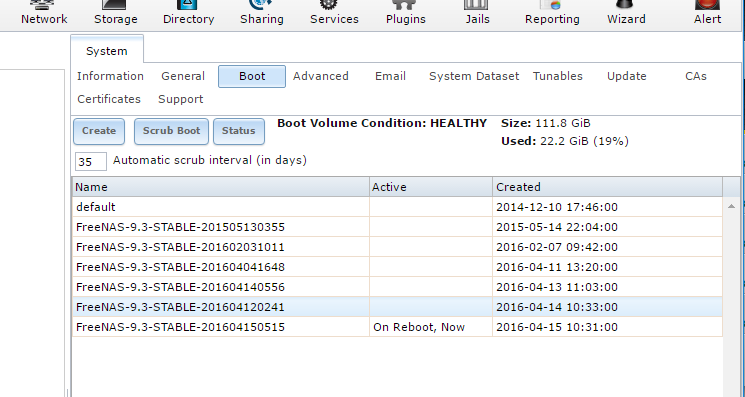This screenshot has height=397, width=745.
Task: Open the Tunables tab
Action: pos(557,76)
